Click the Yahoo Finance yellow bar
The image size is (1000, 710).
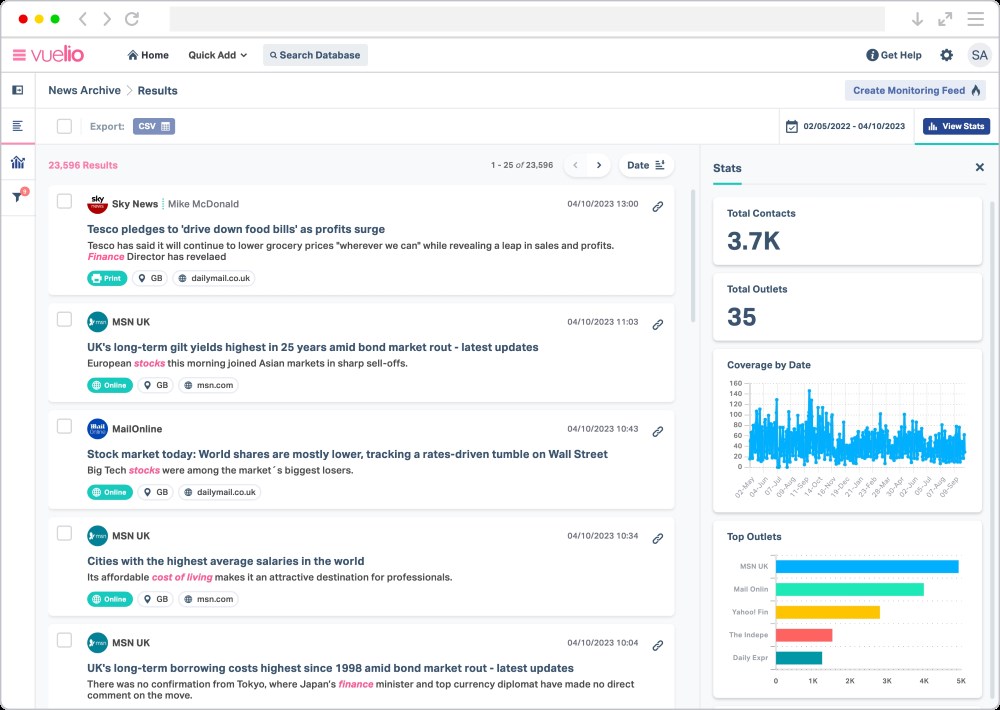(x=828, y=612)
